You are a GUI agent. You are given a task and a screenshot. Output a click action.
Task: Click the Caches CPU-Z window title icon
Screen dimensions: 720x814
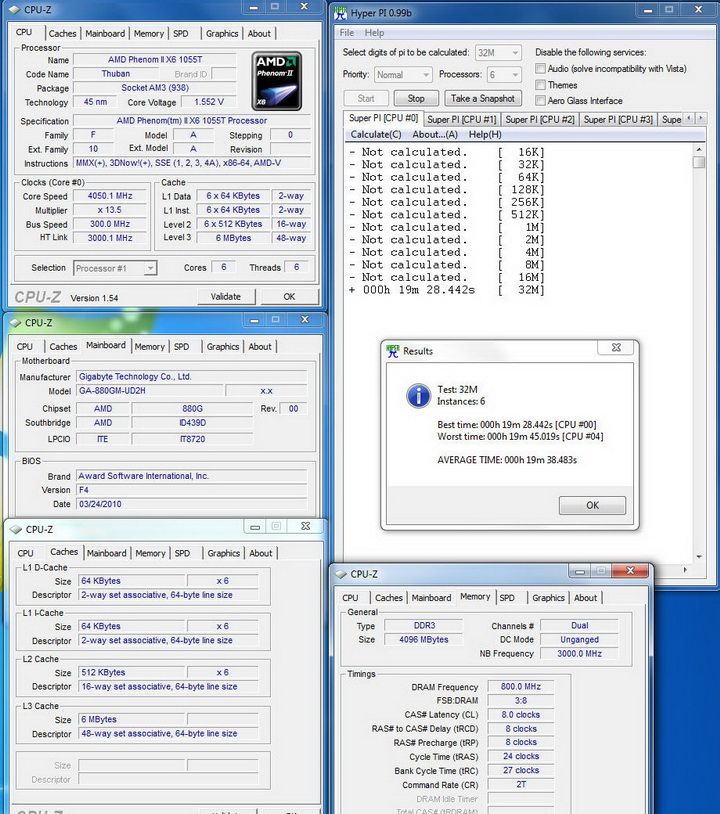coord(17,530)
